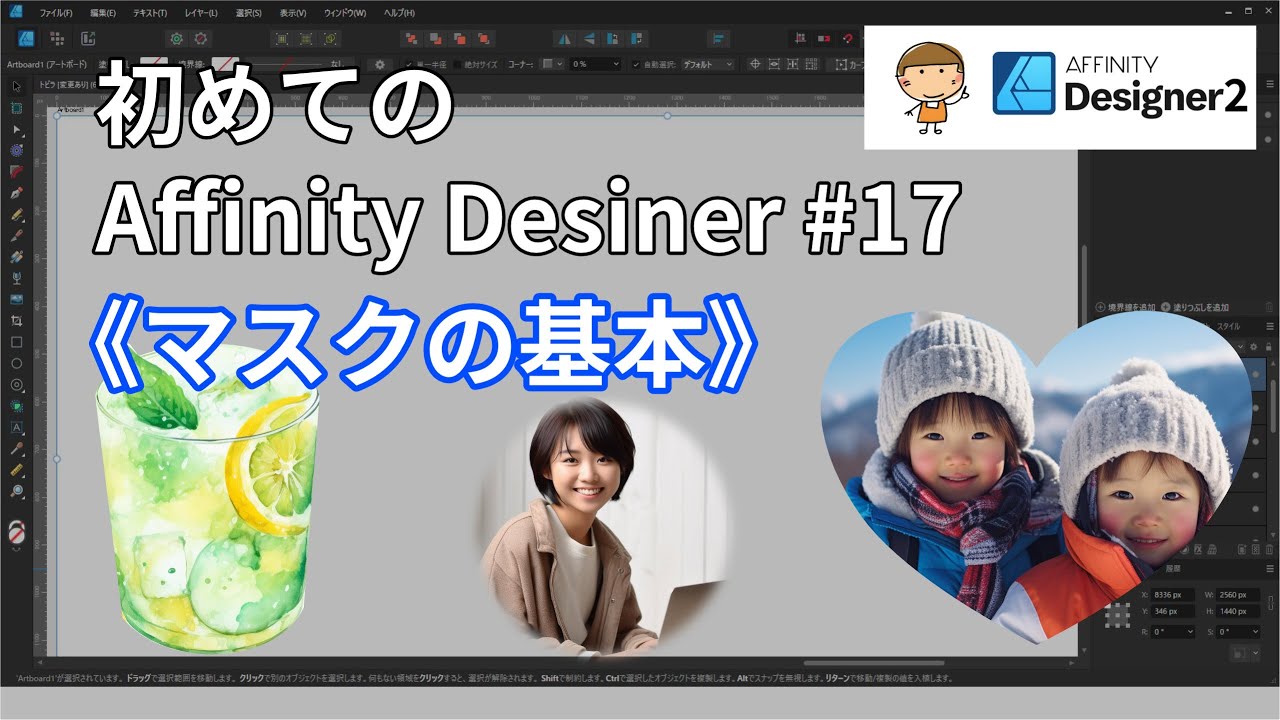Select the Artistic Text tool
The width and height of the screenshot is (1280, 720).
(17, 426)
